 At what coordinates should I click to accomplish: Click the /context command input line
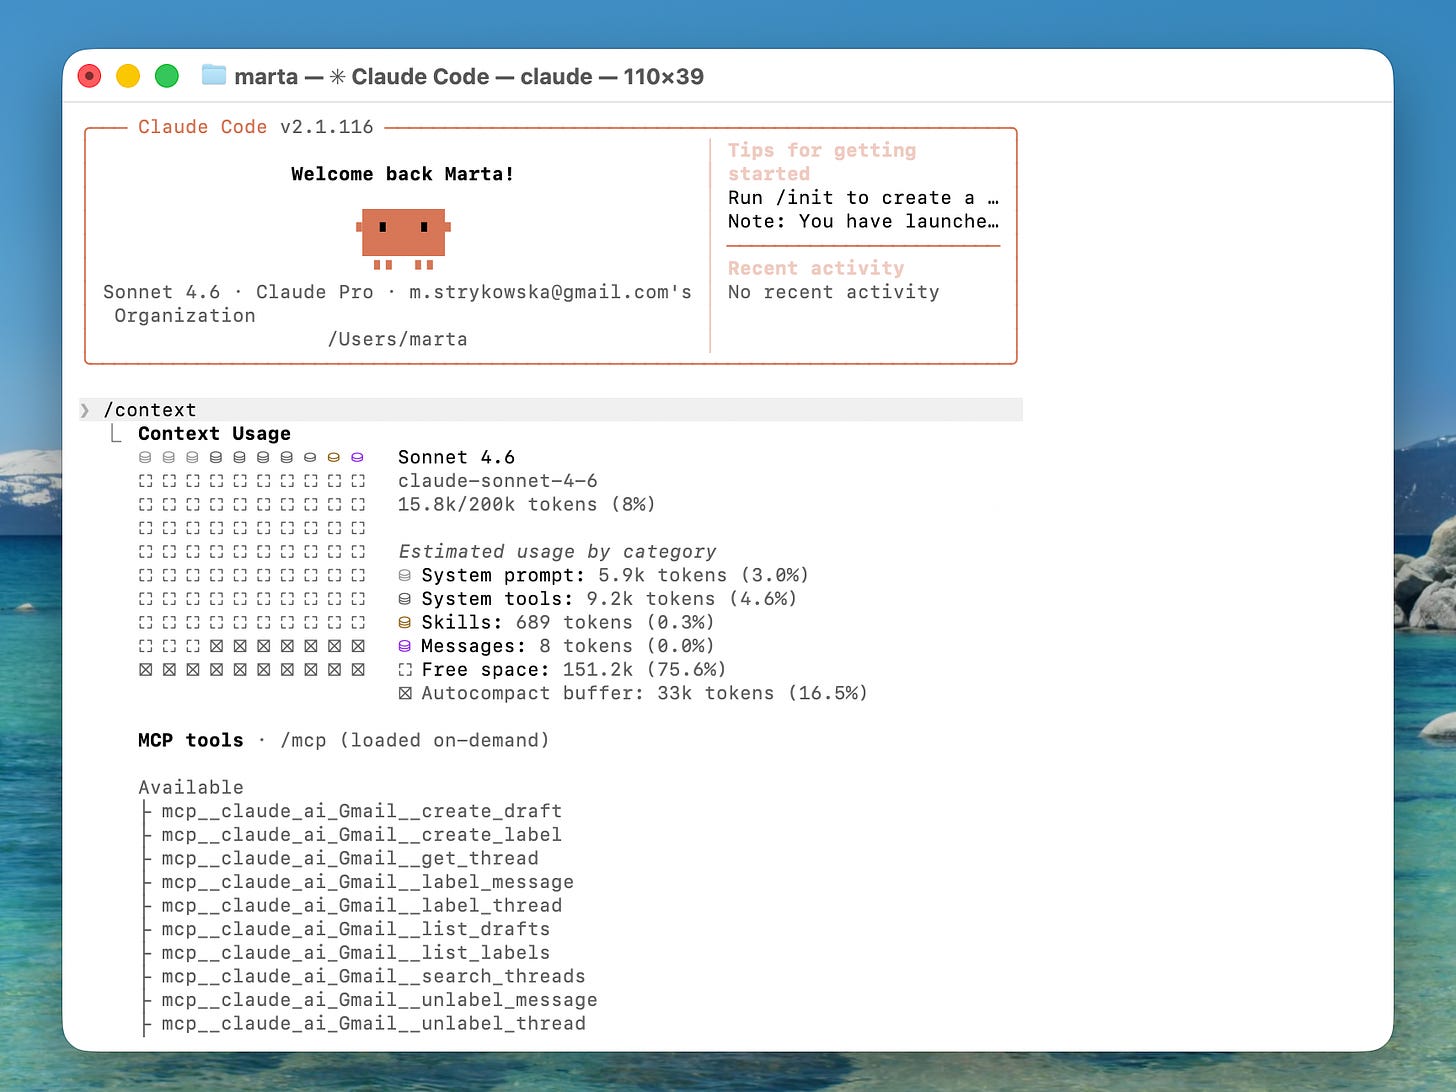(x=551, y=410)
